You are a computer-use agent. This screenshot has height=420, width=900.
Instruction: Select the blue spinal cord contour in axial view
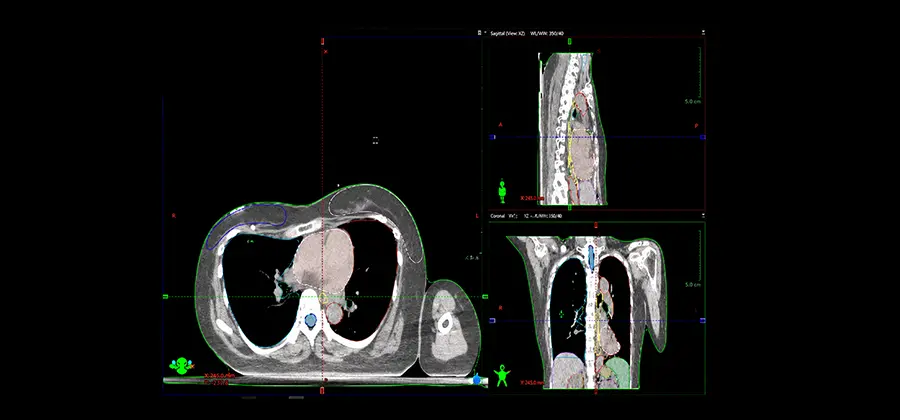tap(311, 320)
